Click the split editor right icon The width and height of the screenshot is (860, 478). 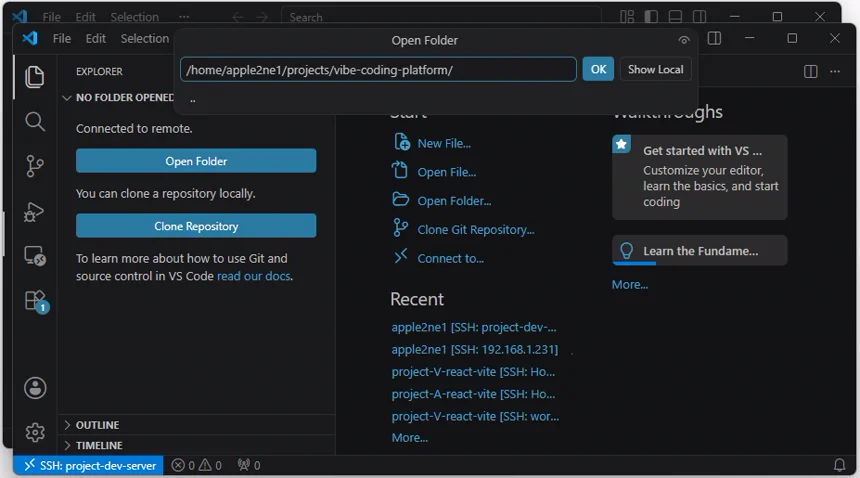click(811, 71)
